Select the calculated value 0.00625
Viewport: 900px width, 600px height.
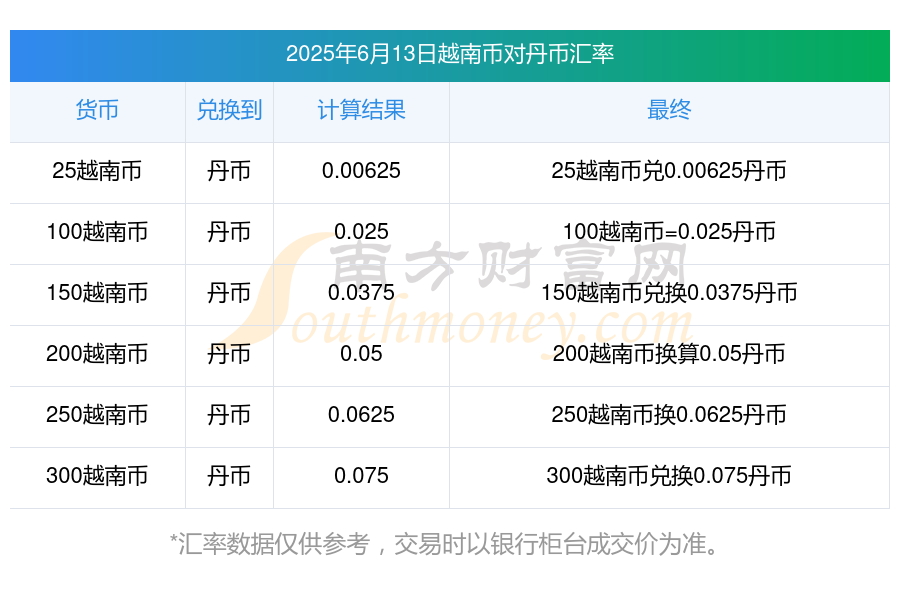click(x=361, y=171)
